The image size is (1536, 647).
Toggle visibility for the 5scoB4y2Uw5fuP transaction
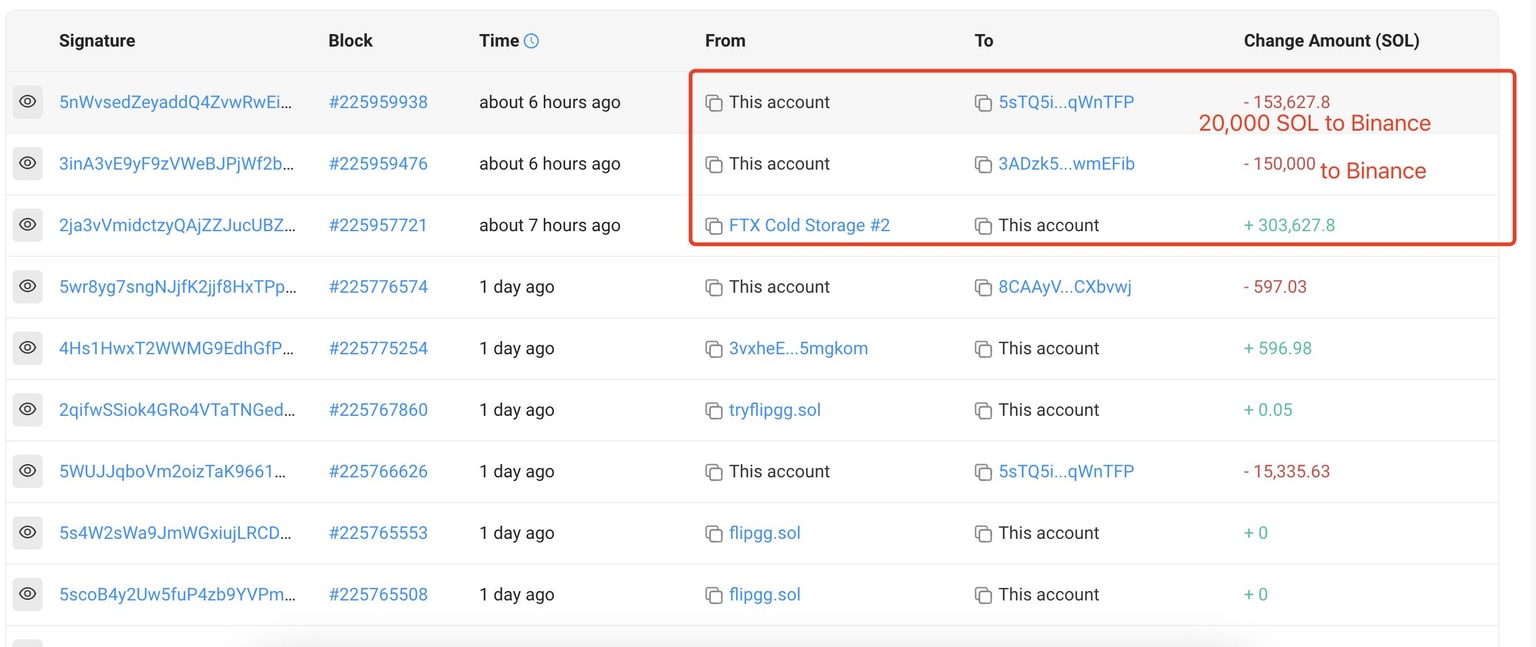27,594
